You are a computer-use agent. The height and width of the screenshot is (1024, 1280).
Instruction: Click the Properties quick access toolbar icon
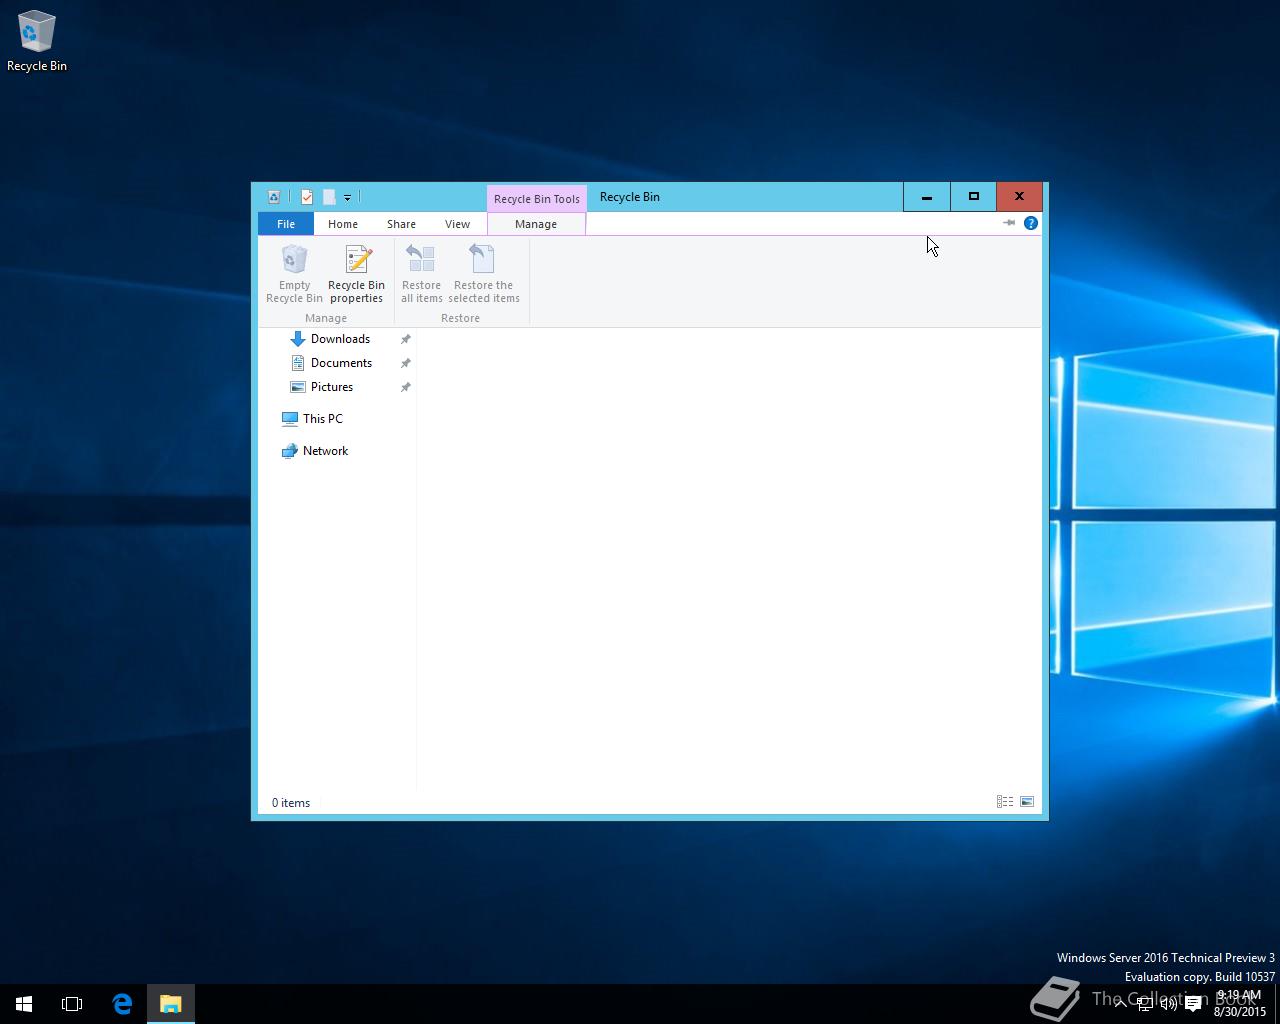pyautogui.click(x=307, y=197)
